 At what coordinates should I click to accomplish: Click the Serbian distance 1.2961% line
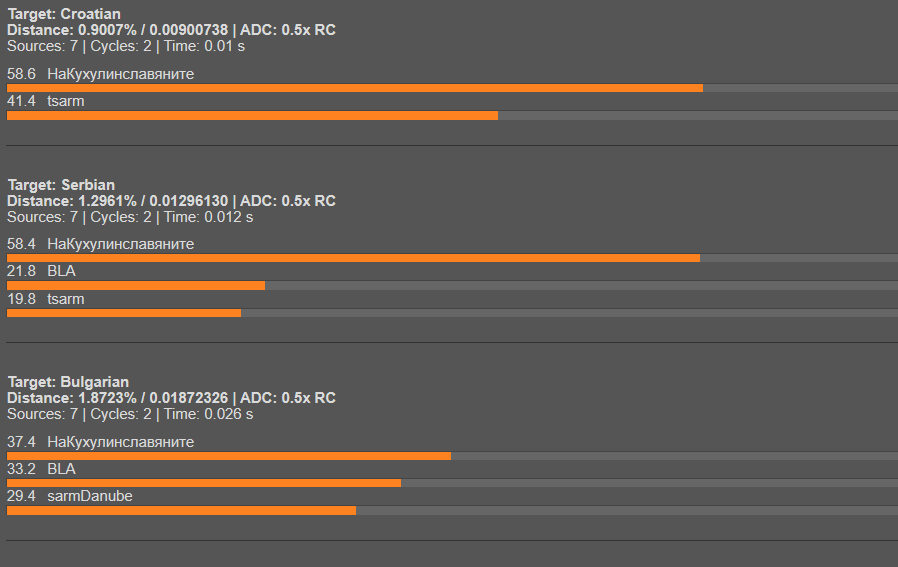click(x=171, y=201)
